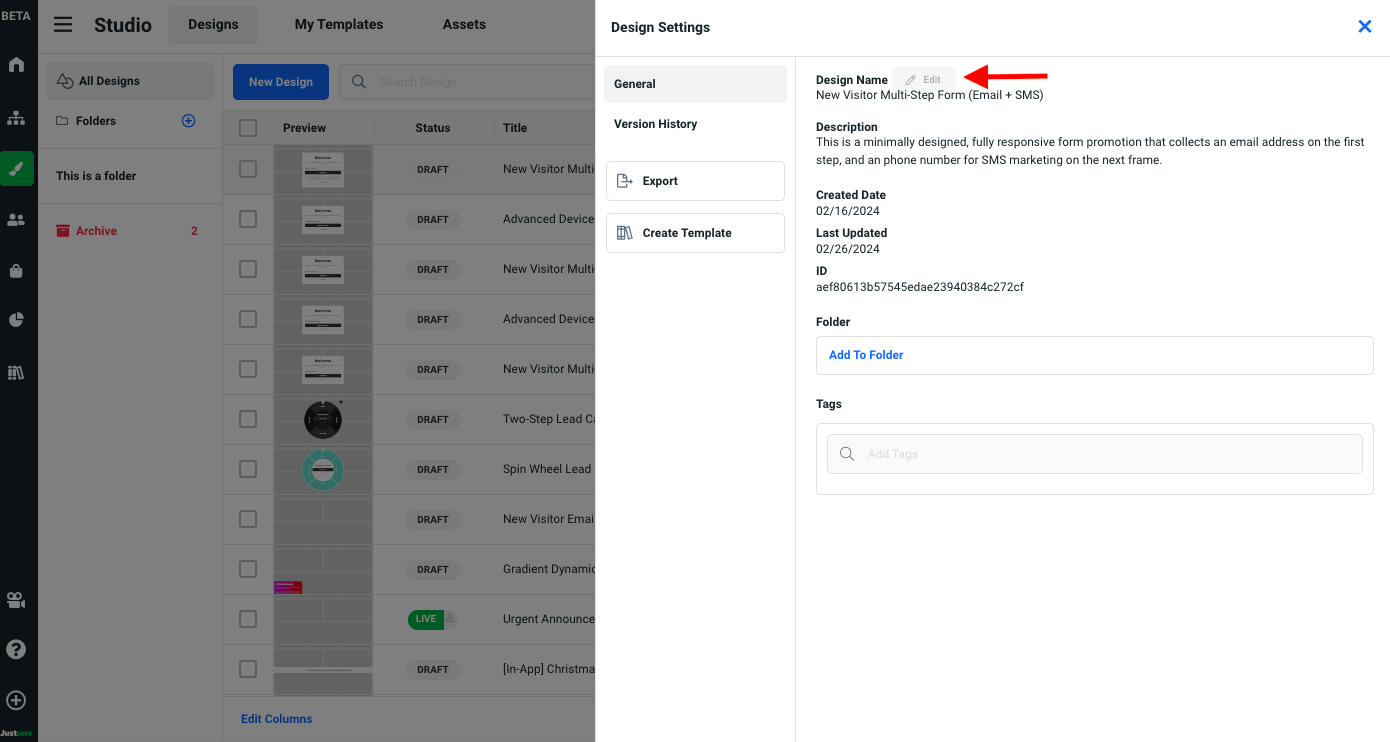The width and height of the screenshot is (1390, 742).
Task: Open the Version History section
Action: 655,124
